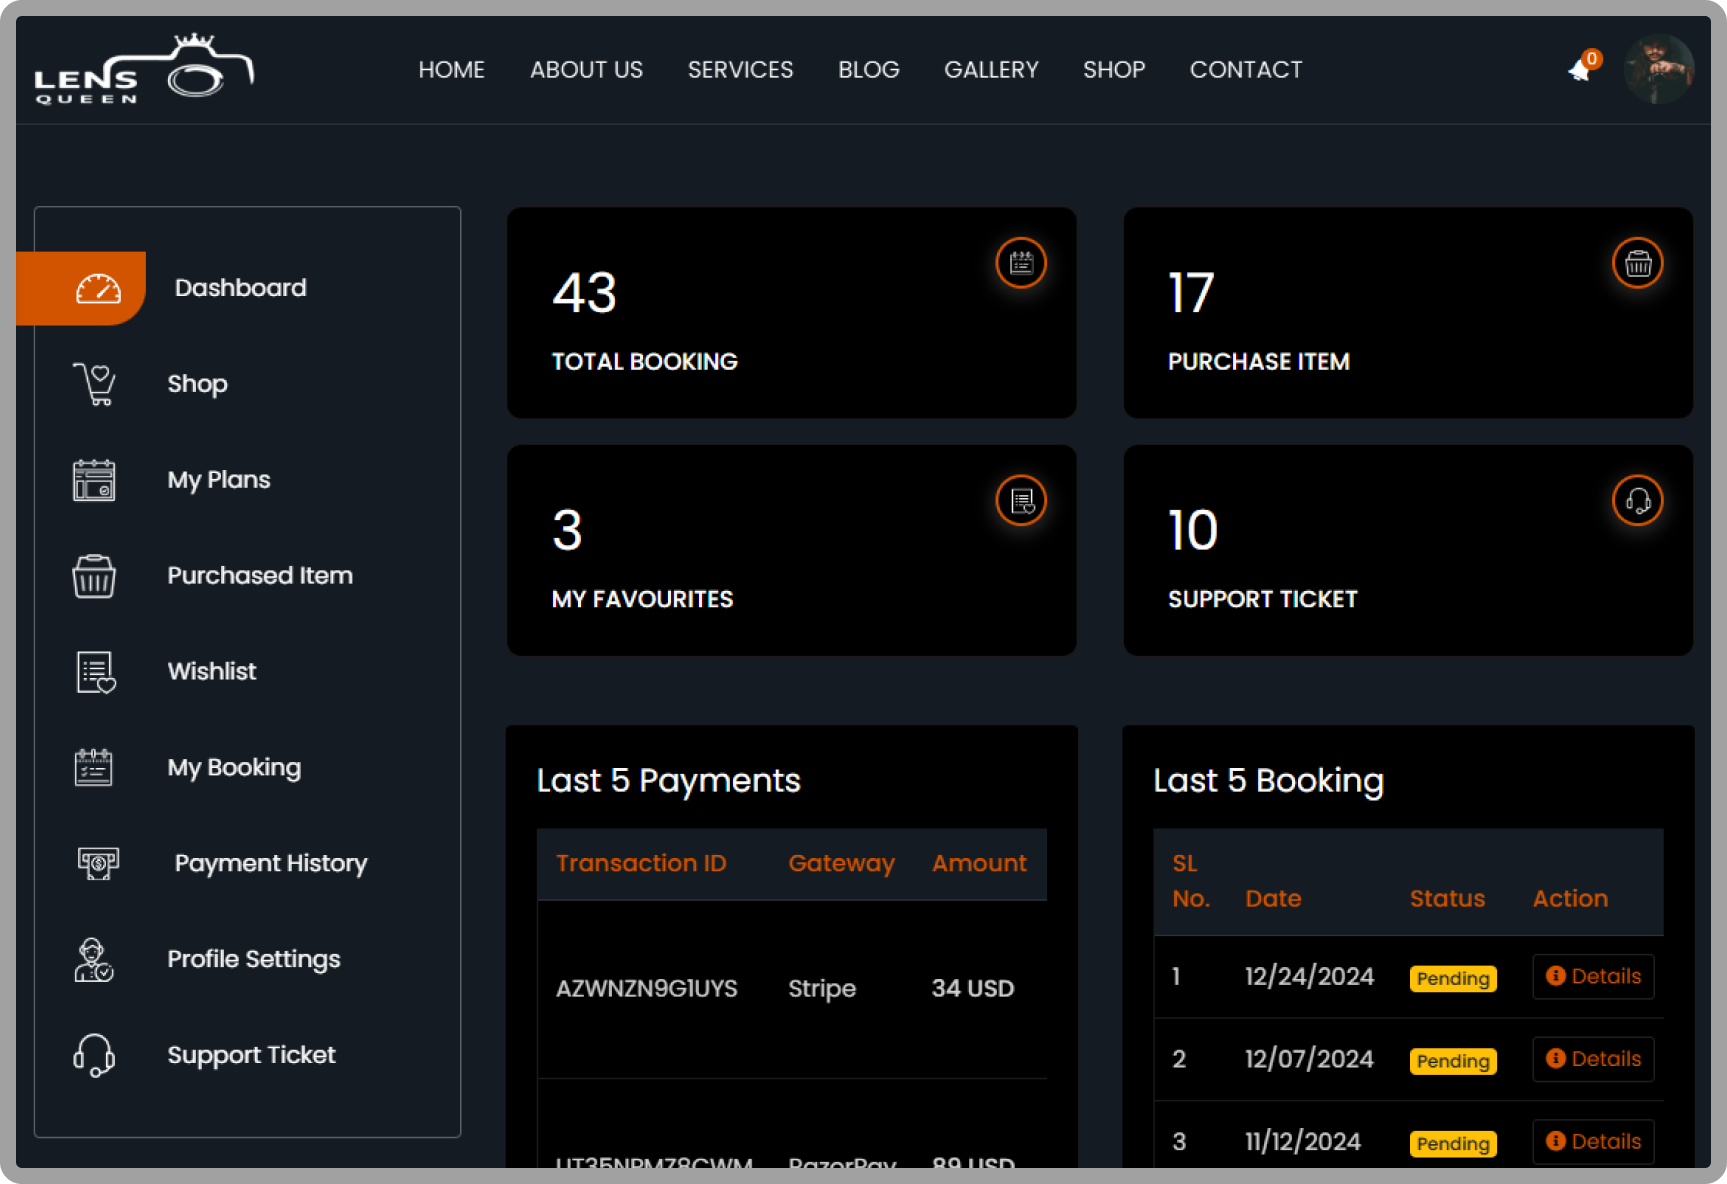Click the My Plans calendar icon
The image size is (1727, 1184).
tap(94, 480)
